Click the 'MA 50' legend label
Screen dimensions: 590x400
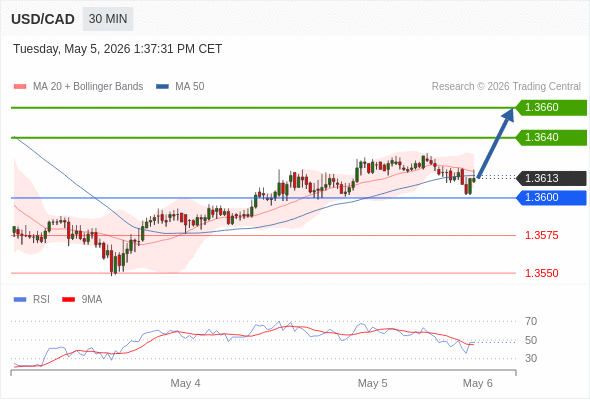pos(190,87)
